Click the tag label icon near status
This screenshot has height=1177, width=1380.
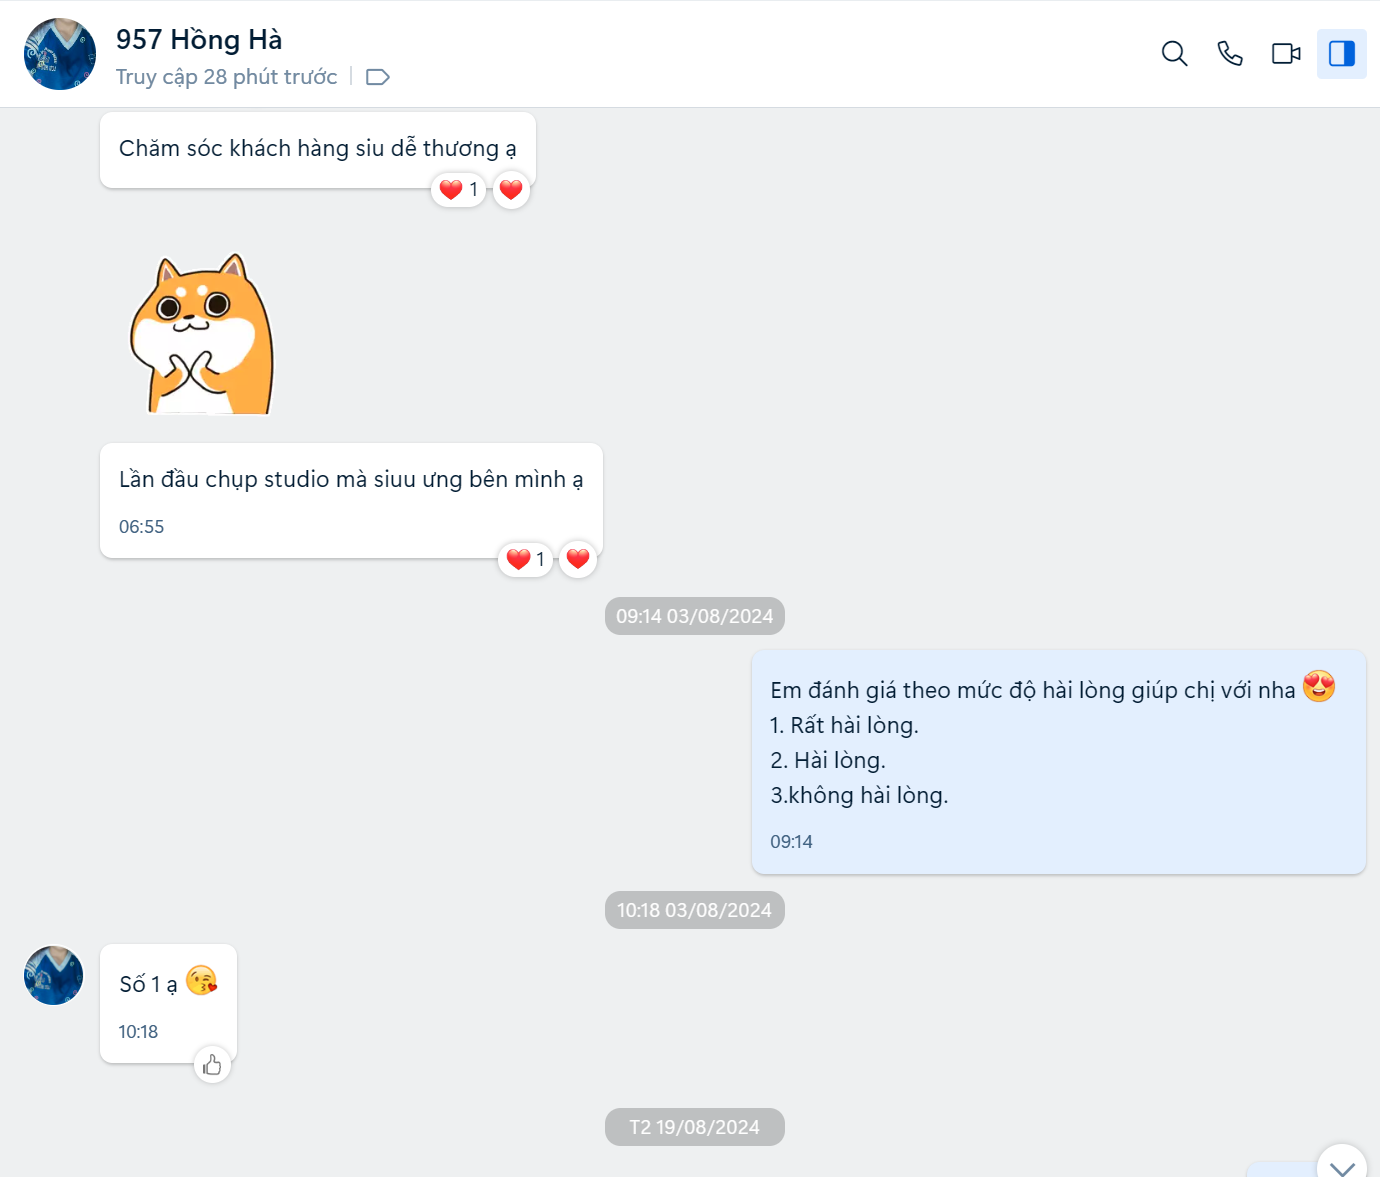click(377, 77)
